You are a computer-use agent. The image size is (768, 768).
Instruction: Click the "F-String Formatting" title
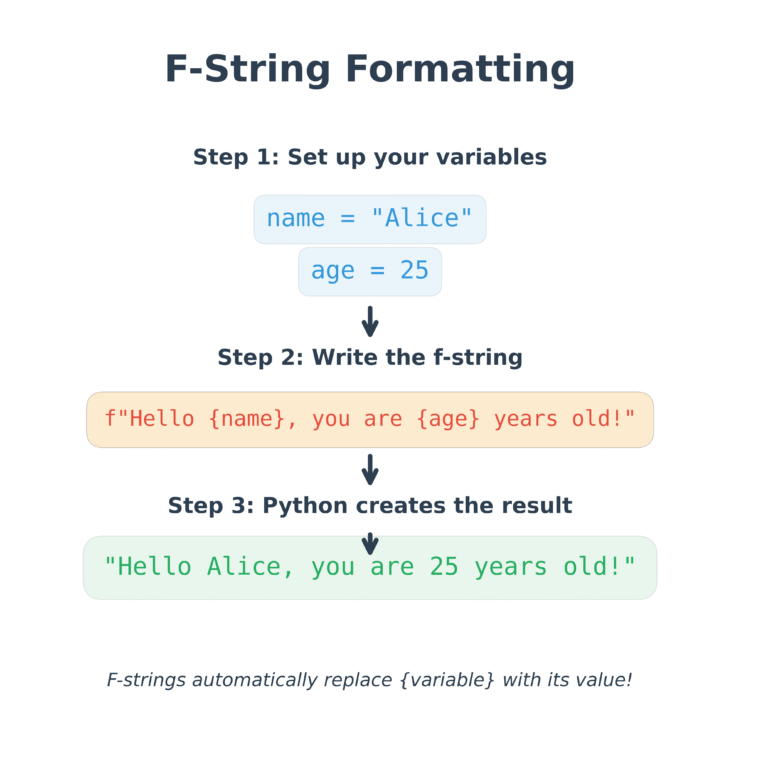pyautogui.click(x=370, y=70)
